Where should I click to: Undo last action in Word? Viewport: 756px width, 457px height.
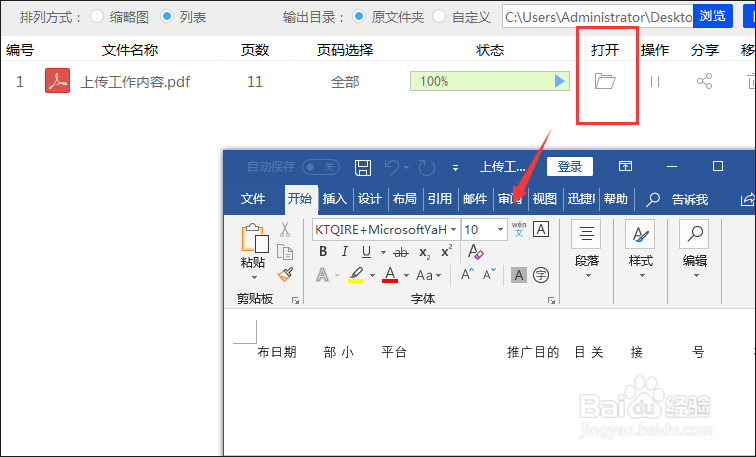pos(392,167)
